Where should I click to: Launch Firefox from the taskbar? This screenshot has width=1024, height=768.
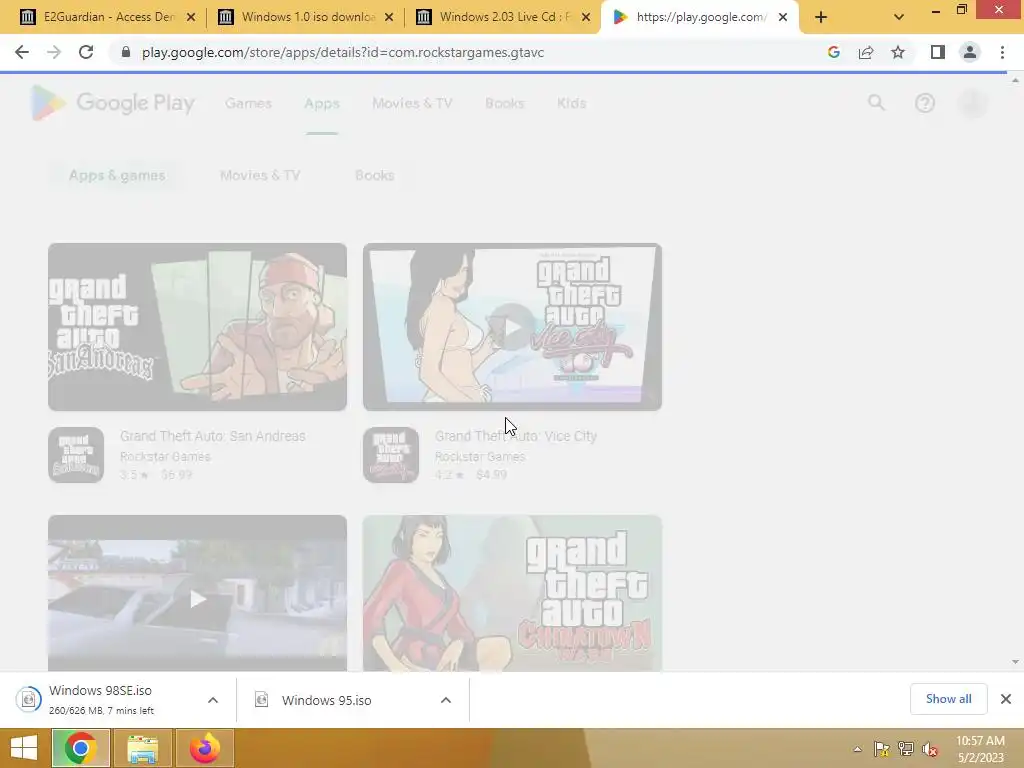tap(204, 748)
